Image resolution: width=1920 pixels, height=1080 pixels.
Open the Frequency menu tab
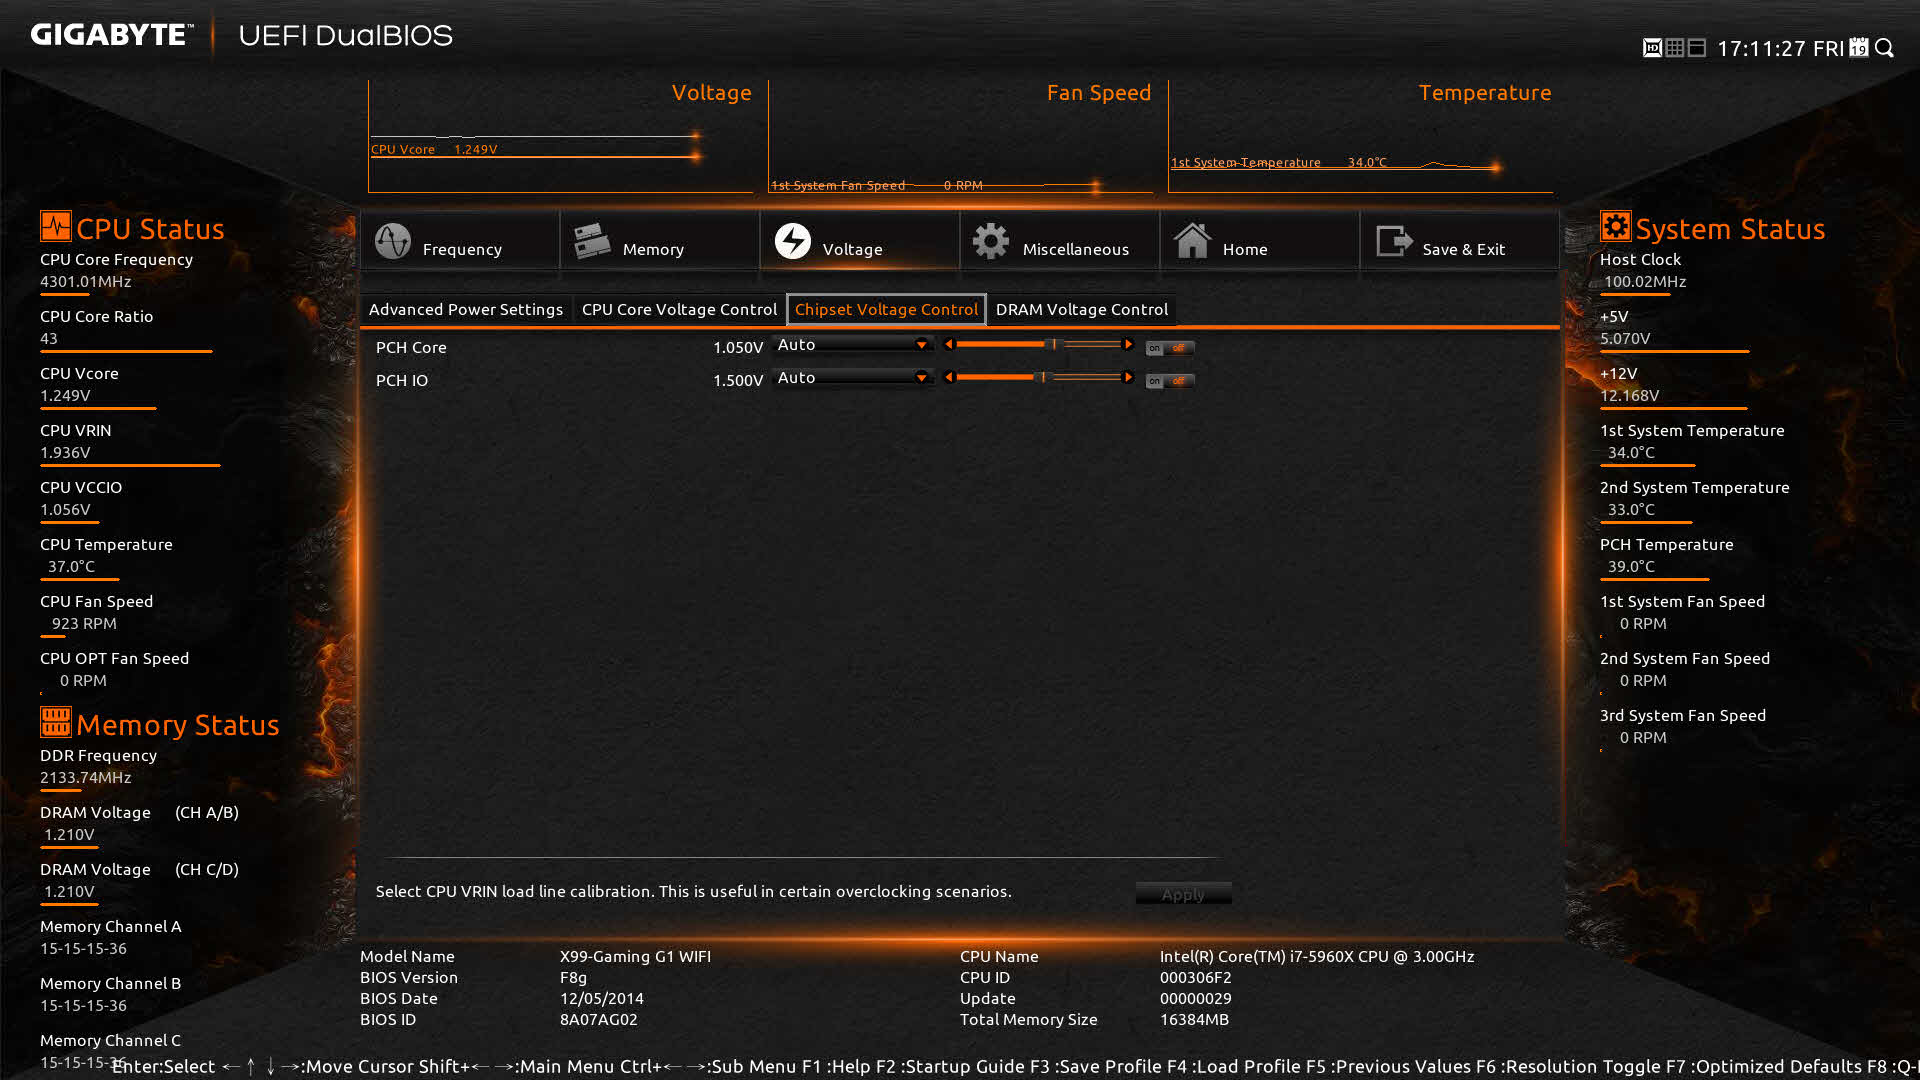460,241
